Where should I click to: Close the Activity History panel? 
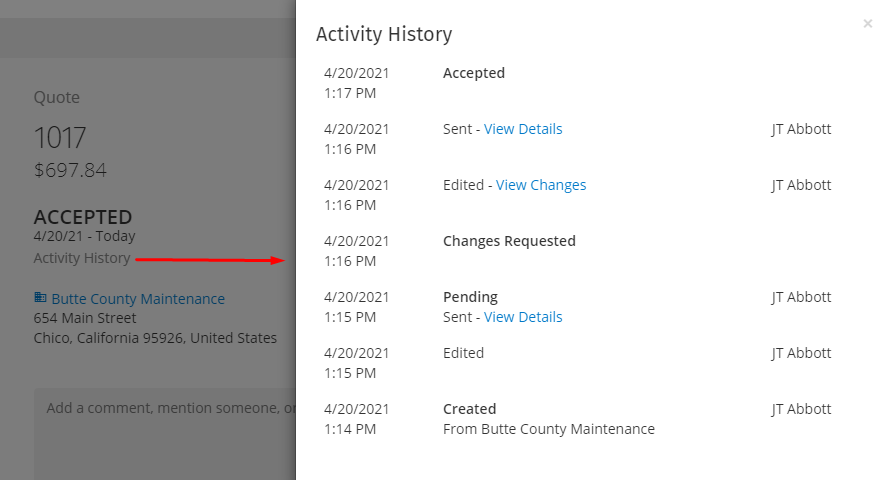click(867, 24)
